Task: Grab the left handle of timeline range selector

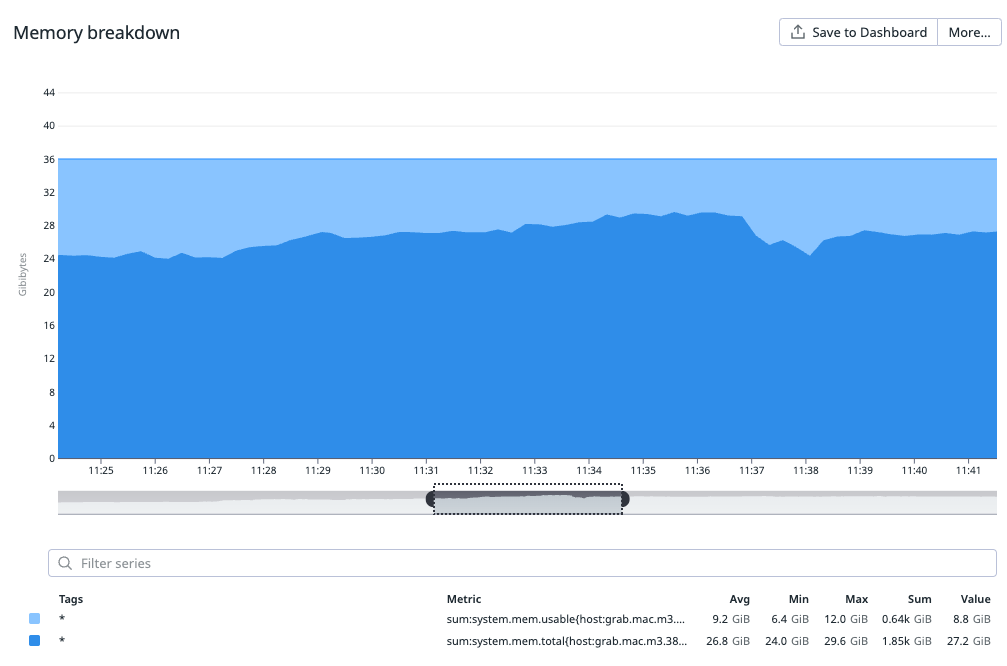Action: point(432,498)
